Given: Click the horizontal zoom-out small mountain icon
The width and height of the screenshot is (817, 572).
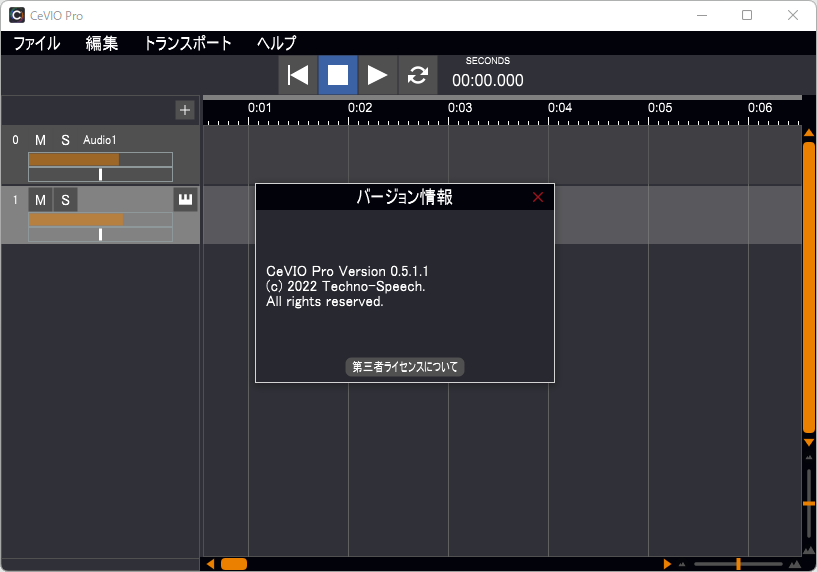Looking at the screenshot, I should tap(682, 564).
